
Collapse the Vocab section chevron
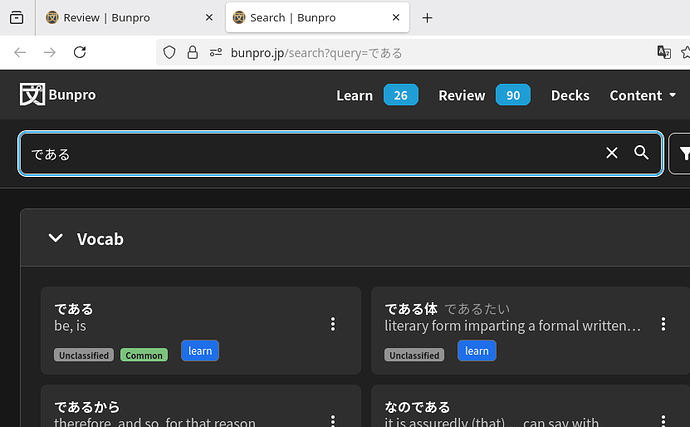pos(56,238)
